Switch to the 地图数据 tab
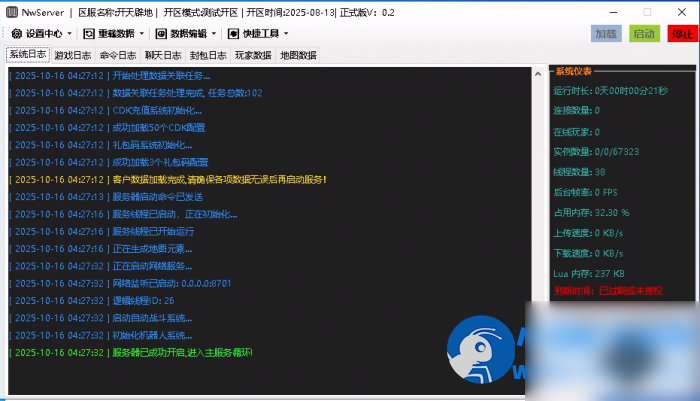This screenshot has height=401, width=700. pos(298,55)
